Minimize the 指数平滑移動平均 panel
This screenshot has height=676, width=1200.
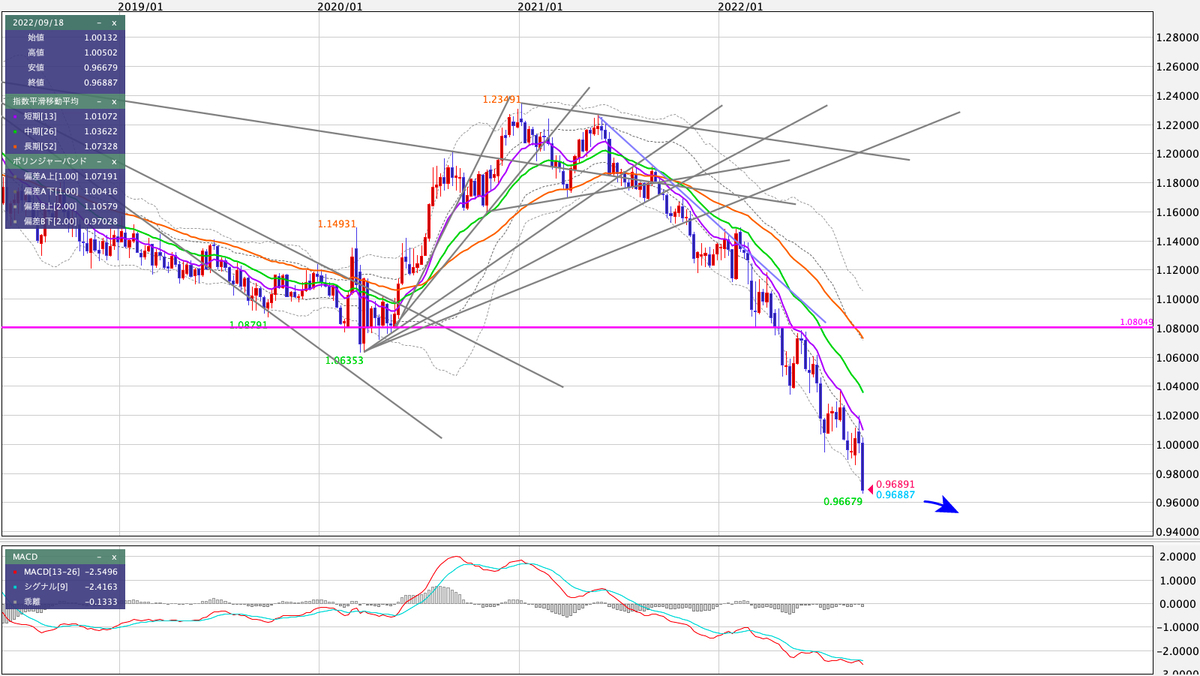tap(99, 102)
